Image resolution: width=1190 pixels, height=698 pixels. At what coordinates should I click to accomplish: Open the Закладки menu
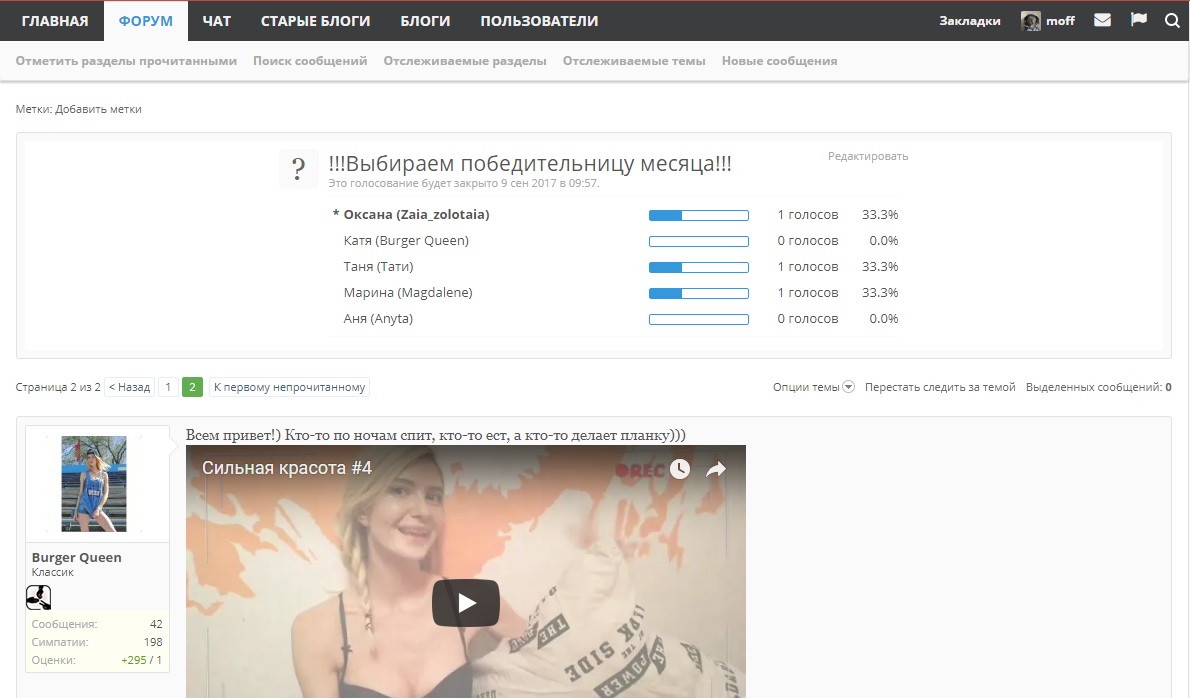click(x=969, y=21)
